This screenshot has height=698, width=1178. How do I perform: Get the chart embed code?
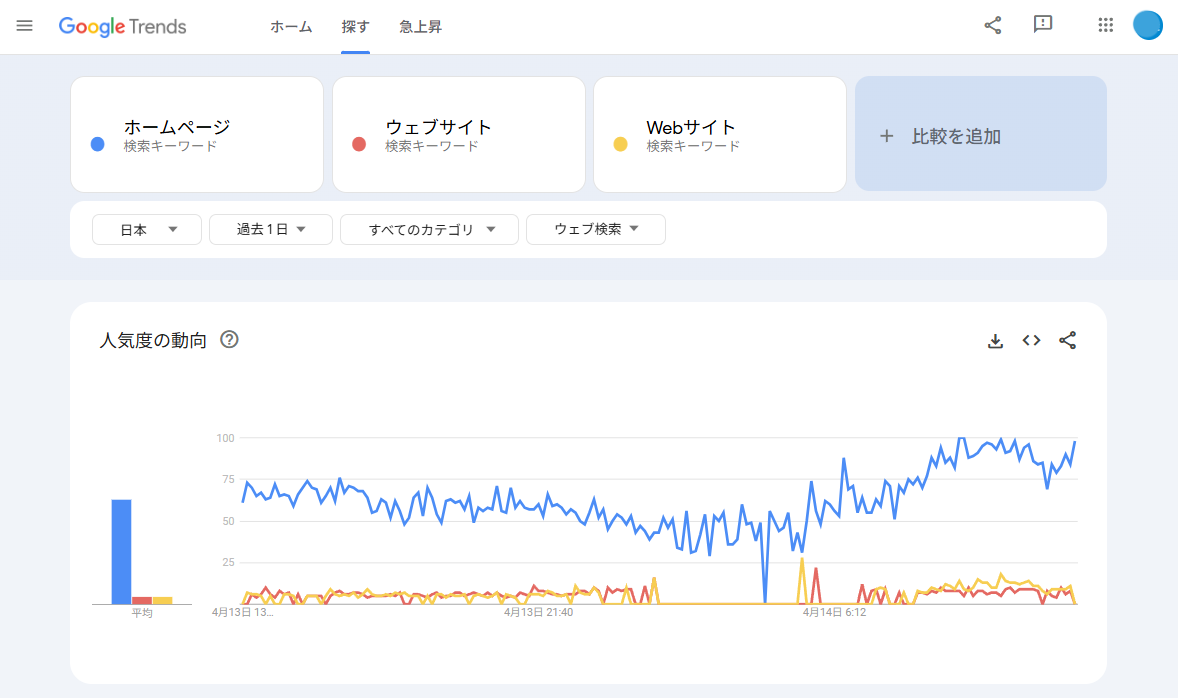point(1032,340)
